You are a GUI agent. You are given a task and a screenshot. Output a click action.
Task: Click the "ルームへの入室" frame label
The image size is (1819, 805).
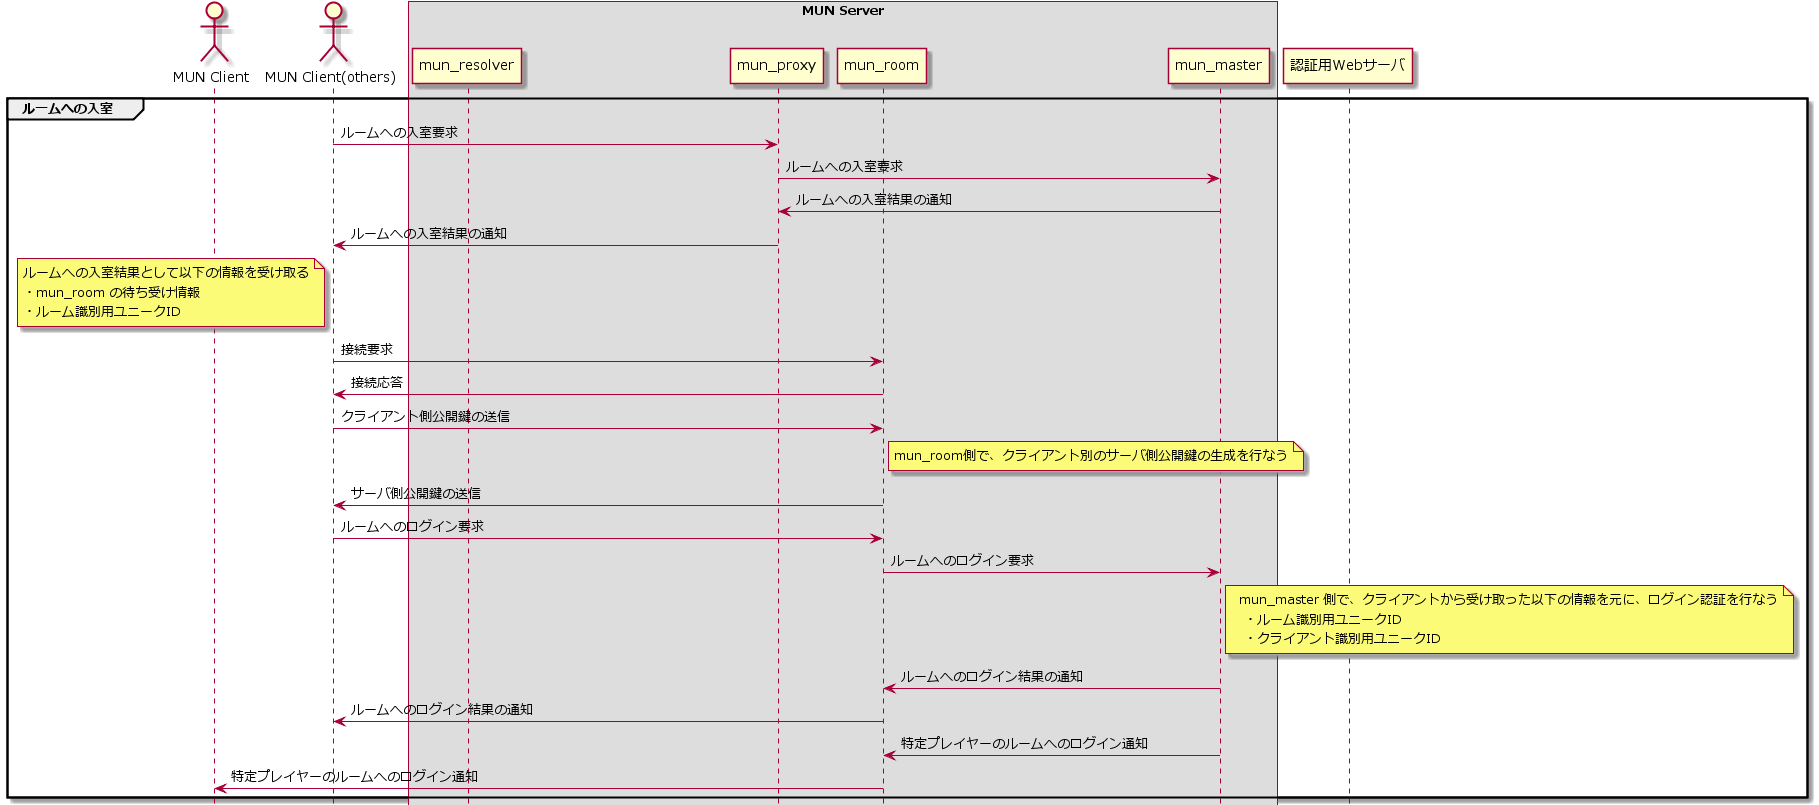tap(68, 108)
